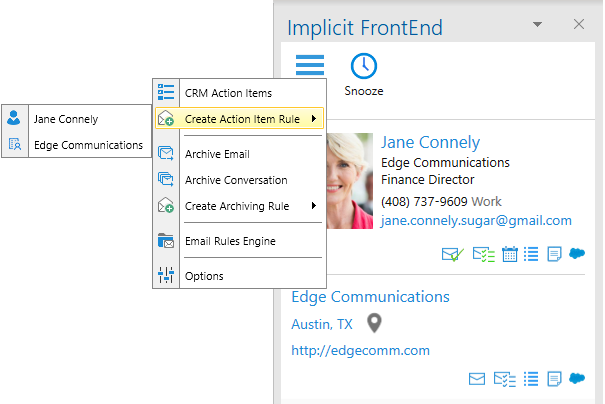
Task: Expand the Create Archiving Rule submenu
Action: [240, 206]
